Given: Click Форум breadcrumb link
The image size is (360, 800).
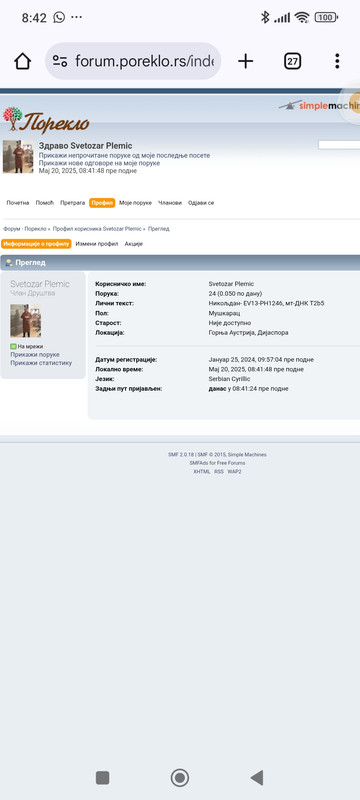Looking at the screenshot, I should coord(11,229).
